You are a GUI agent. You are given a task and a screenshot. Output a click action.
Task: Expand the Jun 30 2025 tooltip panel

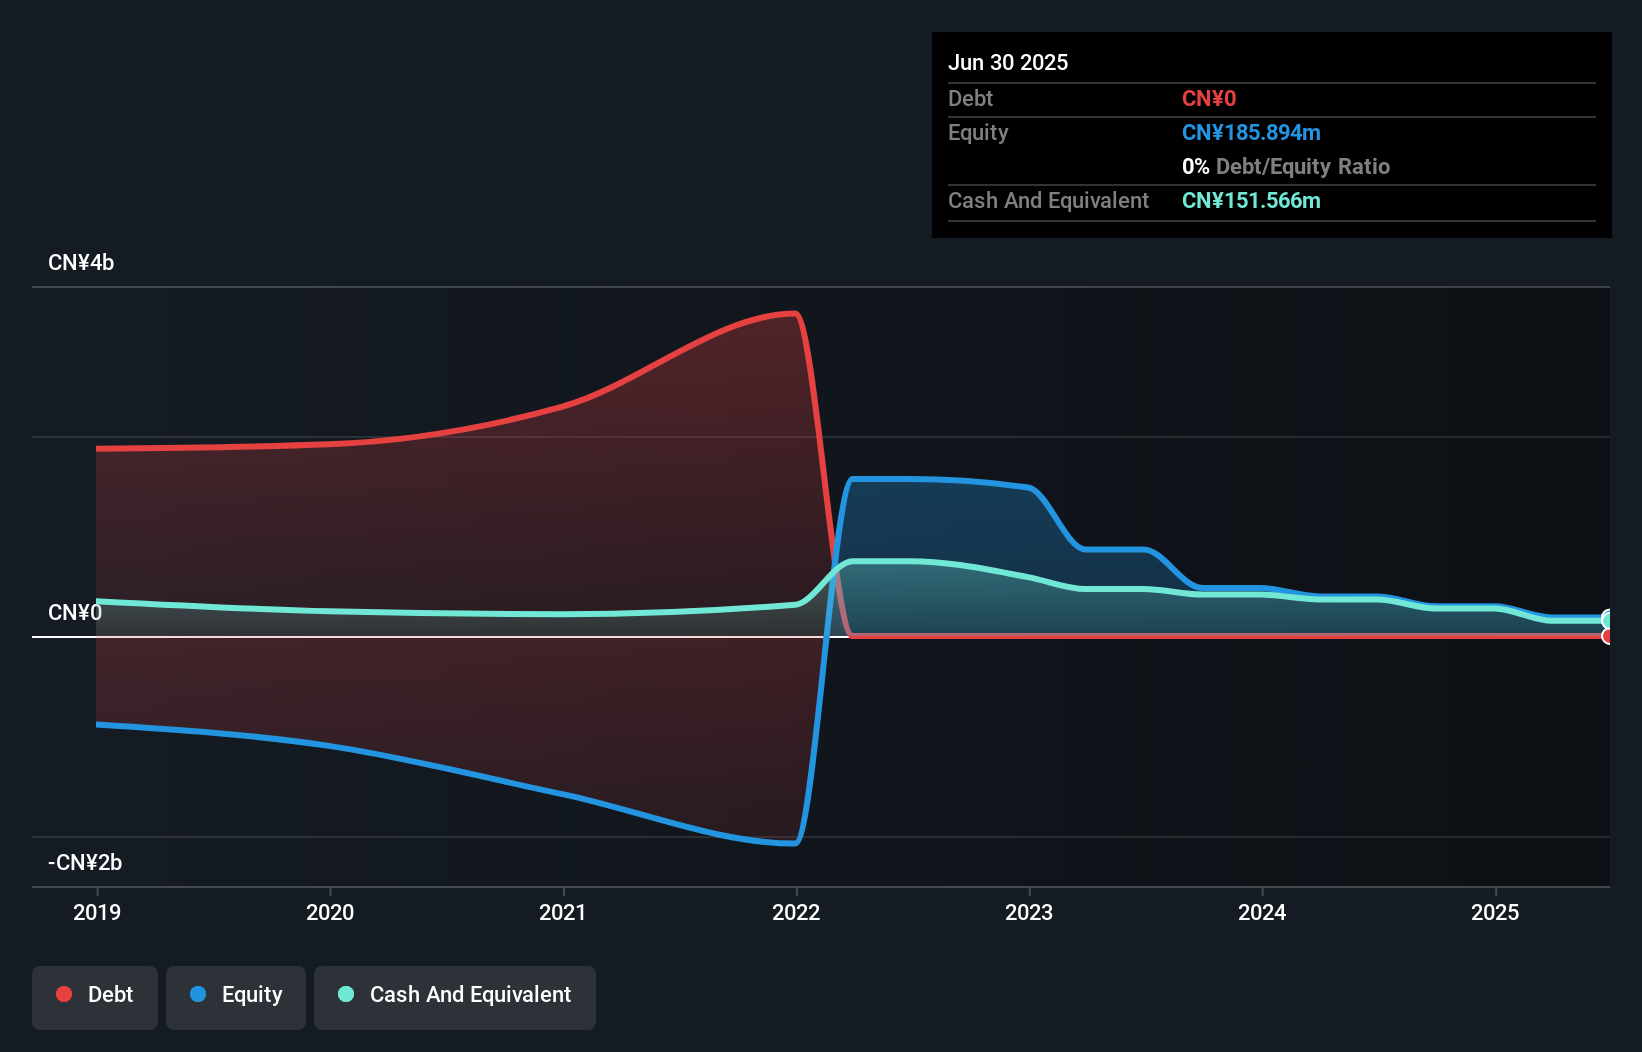click(1008, 62)
